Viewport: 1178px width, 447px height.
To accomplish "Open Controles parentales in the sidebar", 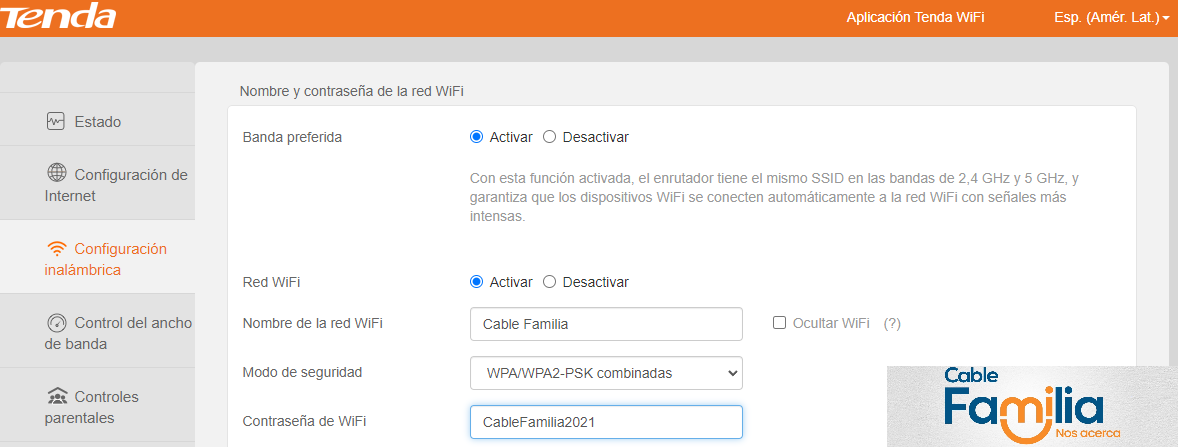I will tap(93, 407).
